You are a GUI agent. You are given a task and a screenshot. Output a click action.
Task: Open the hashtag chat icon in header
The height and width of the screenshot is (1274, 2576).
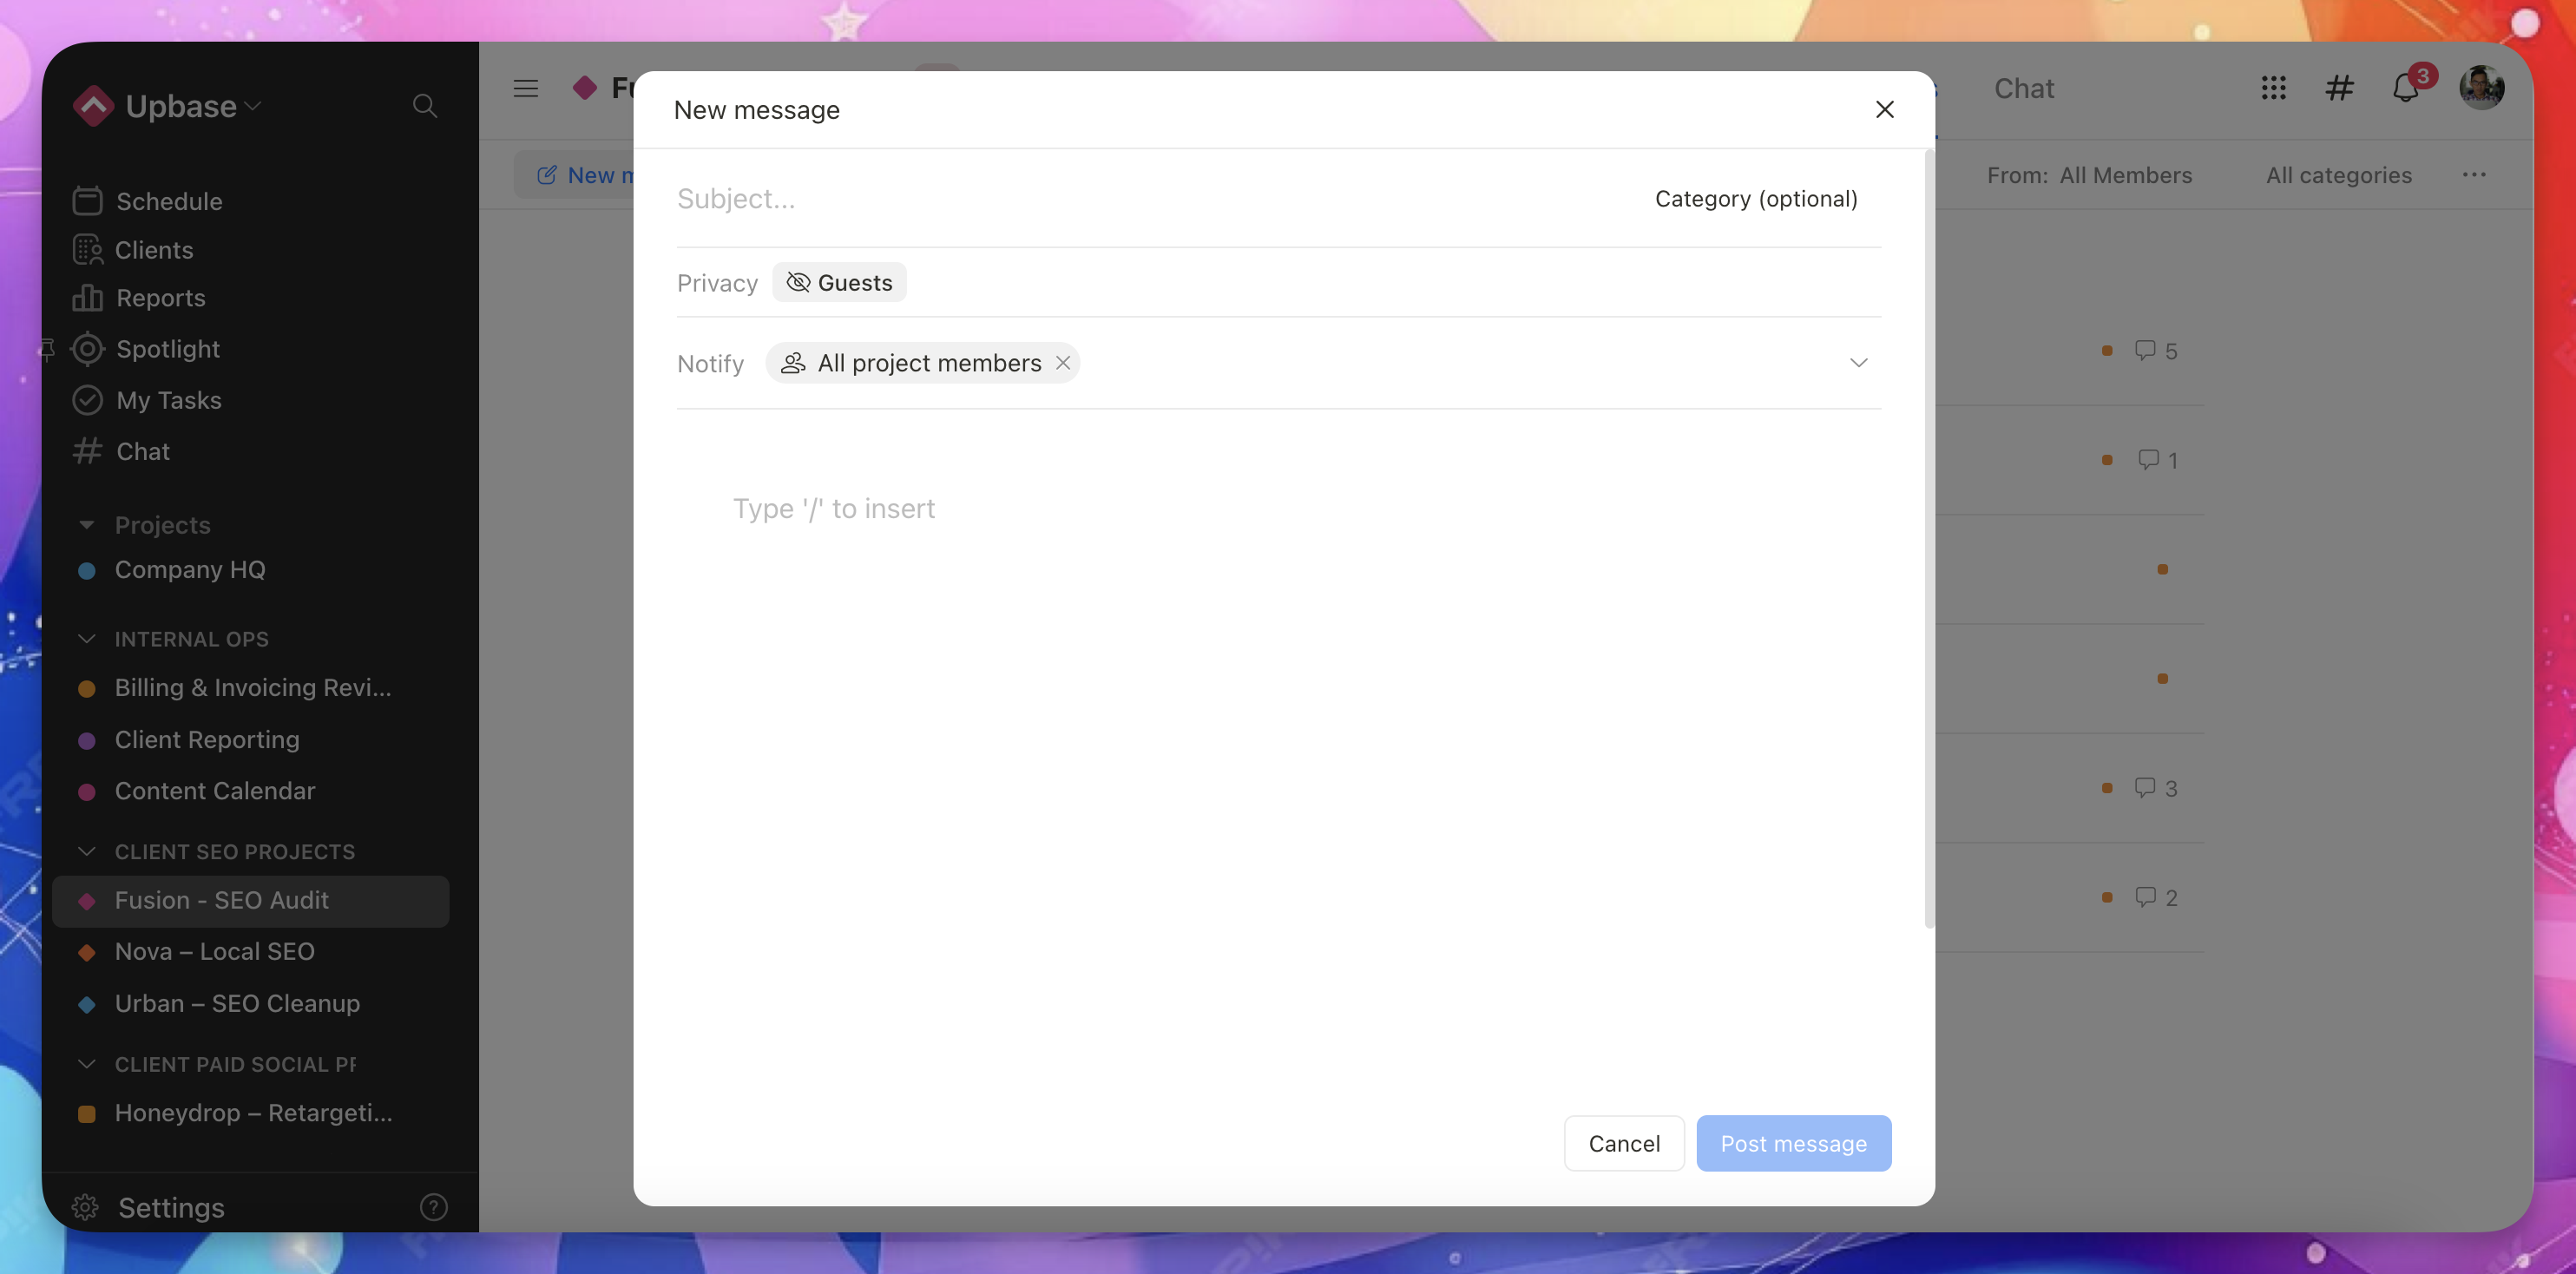pos(2339,88)
